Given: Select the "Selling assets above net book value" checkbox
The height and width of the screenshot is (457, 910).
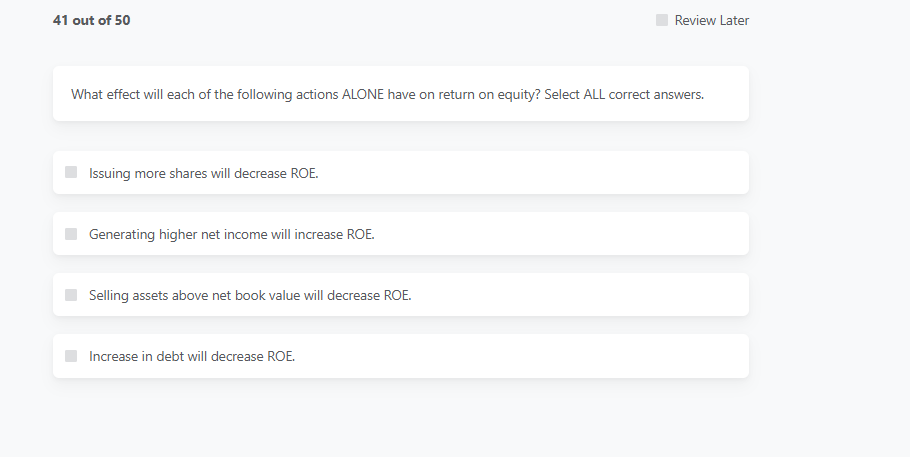Looking at the screenshot, I should point(71,295).
